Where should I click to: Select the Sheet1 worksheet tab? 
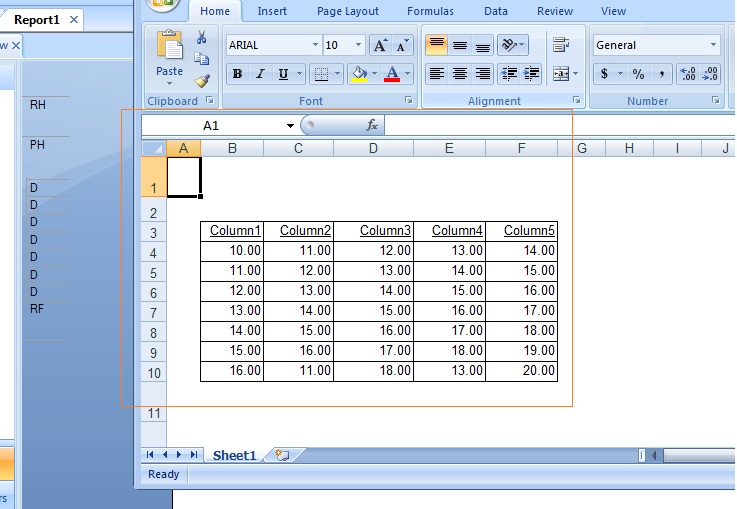[x=234, y=455]
